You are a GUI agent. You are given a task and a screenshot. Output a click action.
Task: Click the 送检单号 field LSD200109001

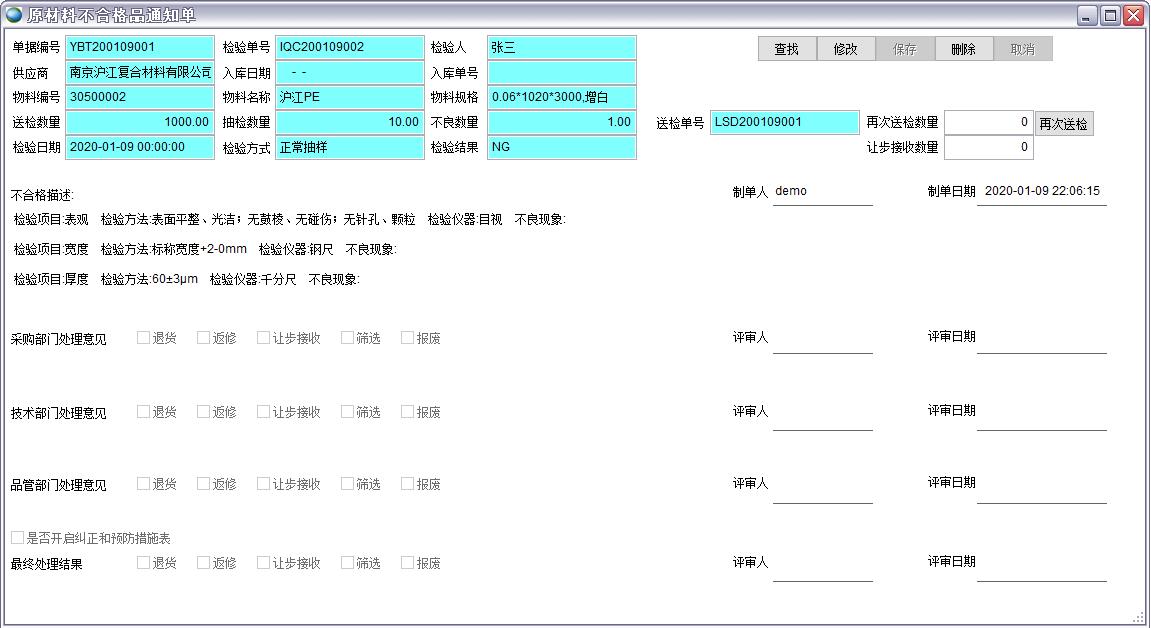784,122
